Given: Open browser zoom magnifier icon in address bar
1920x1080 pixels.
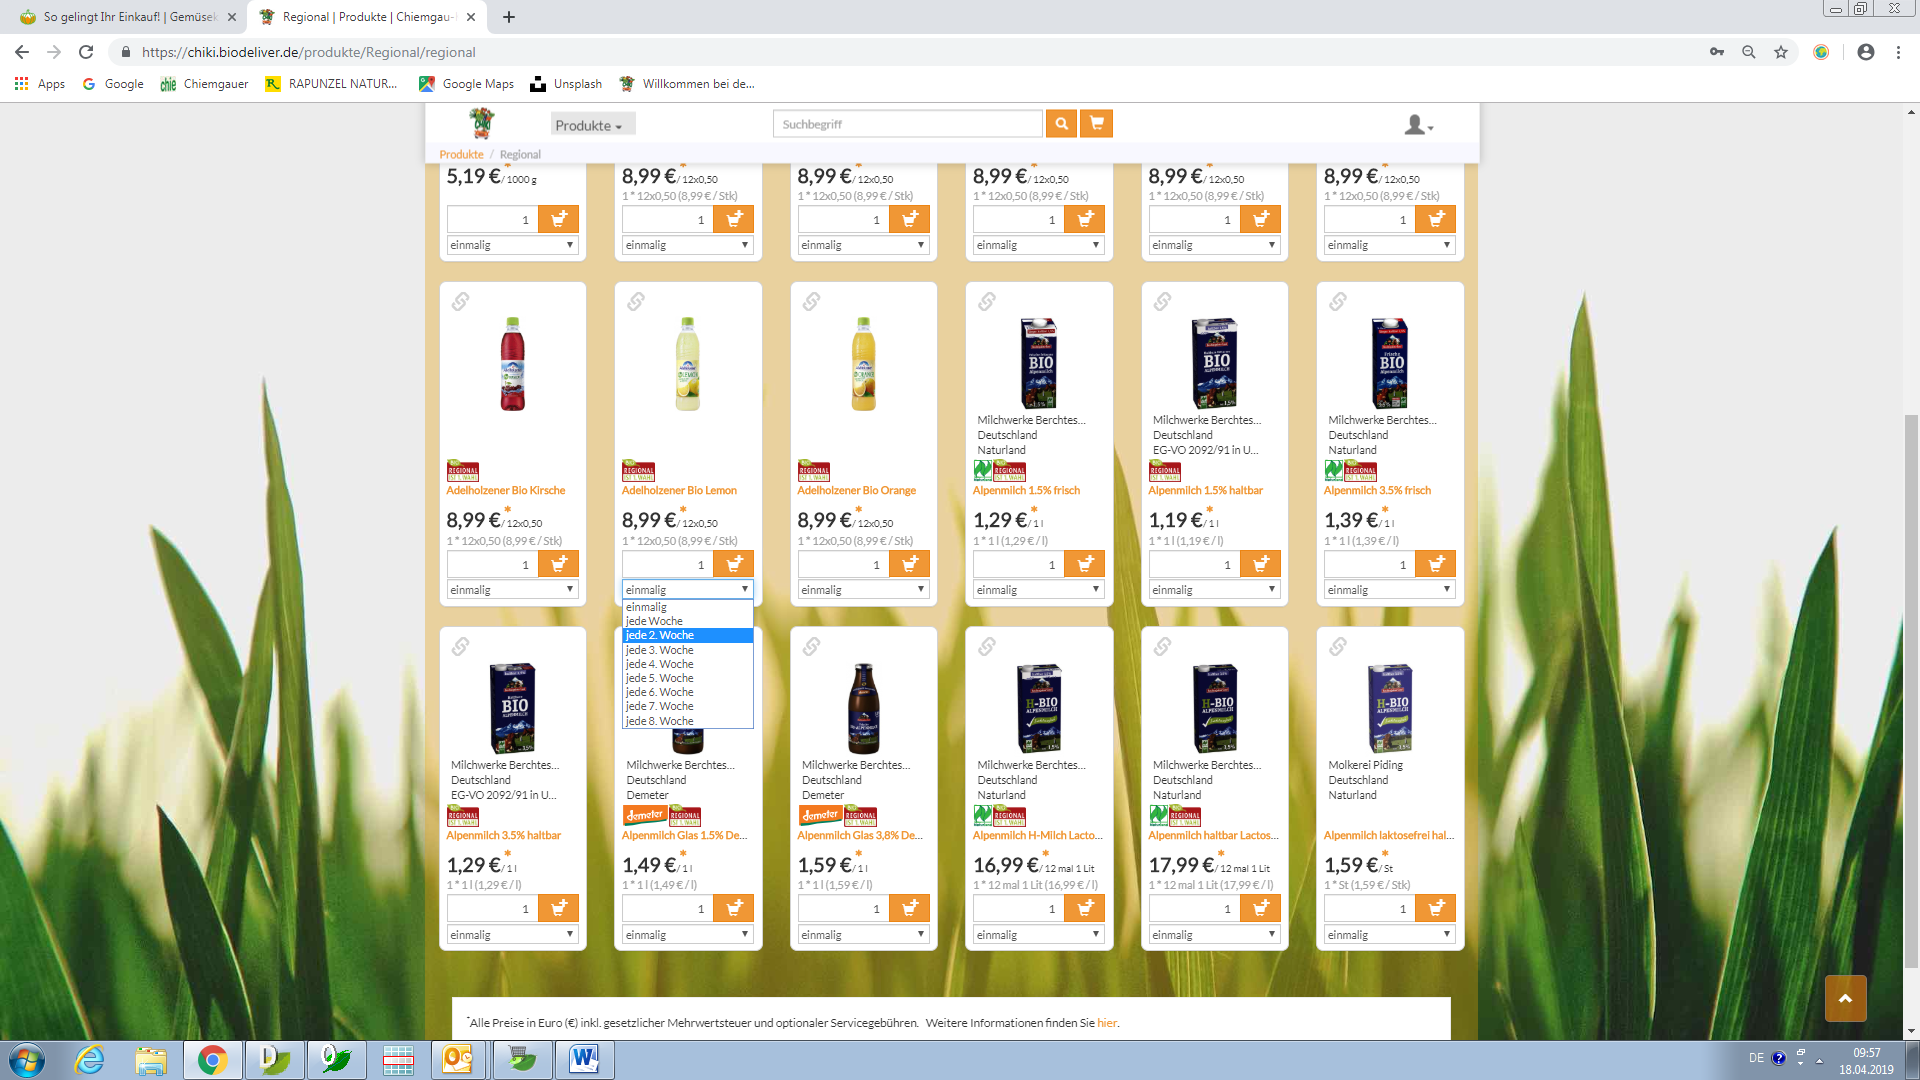Looking at the screenshot, I should (1749, 52).
